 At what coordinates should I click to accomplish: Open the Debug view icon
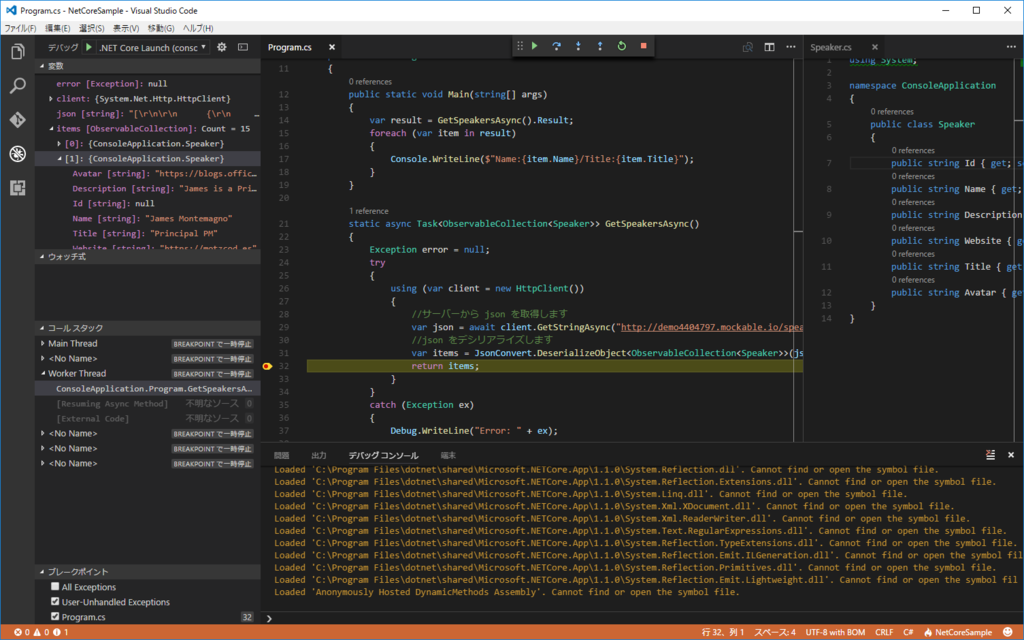coord(18,153)
